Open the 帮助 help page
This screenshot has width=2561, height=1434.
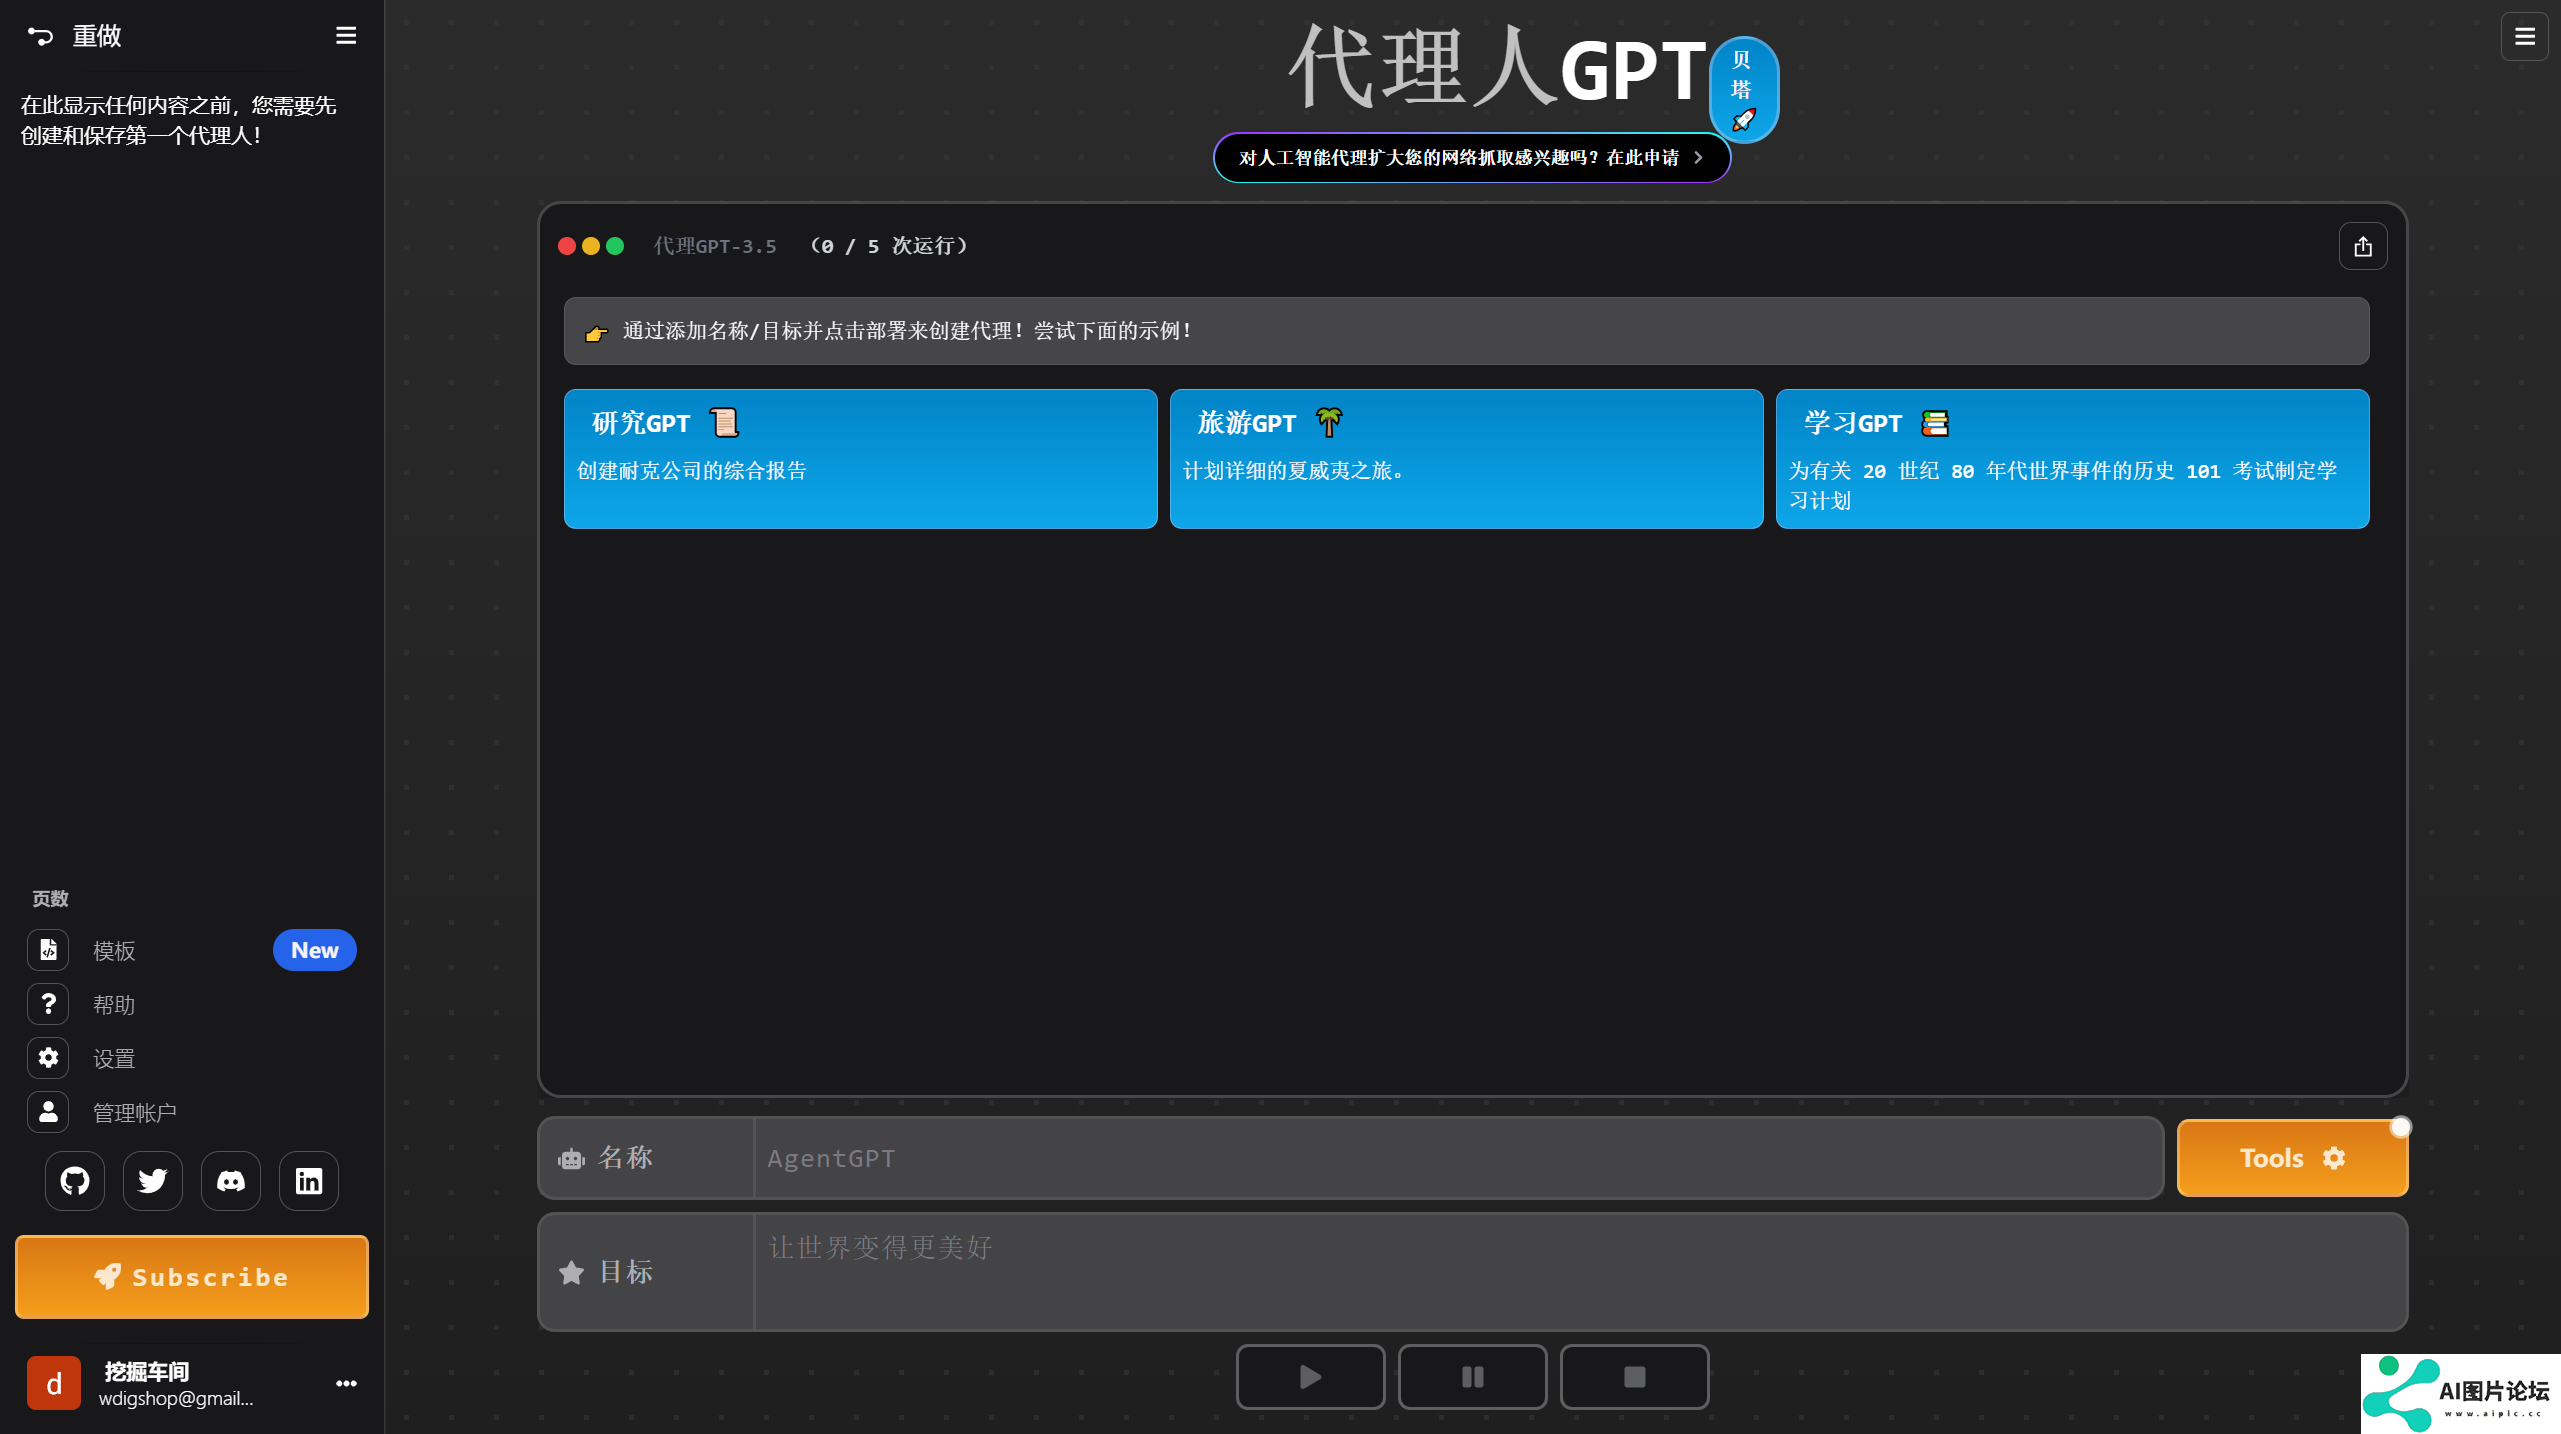114,1005
